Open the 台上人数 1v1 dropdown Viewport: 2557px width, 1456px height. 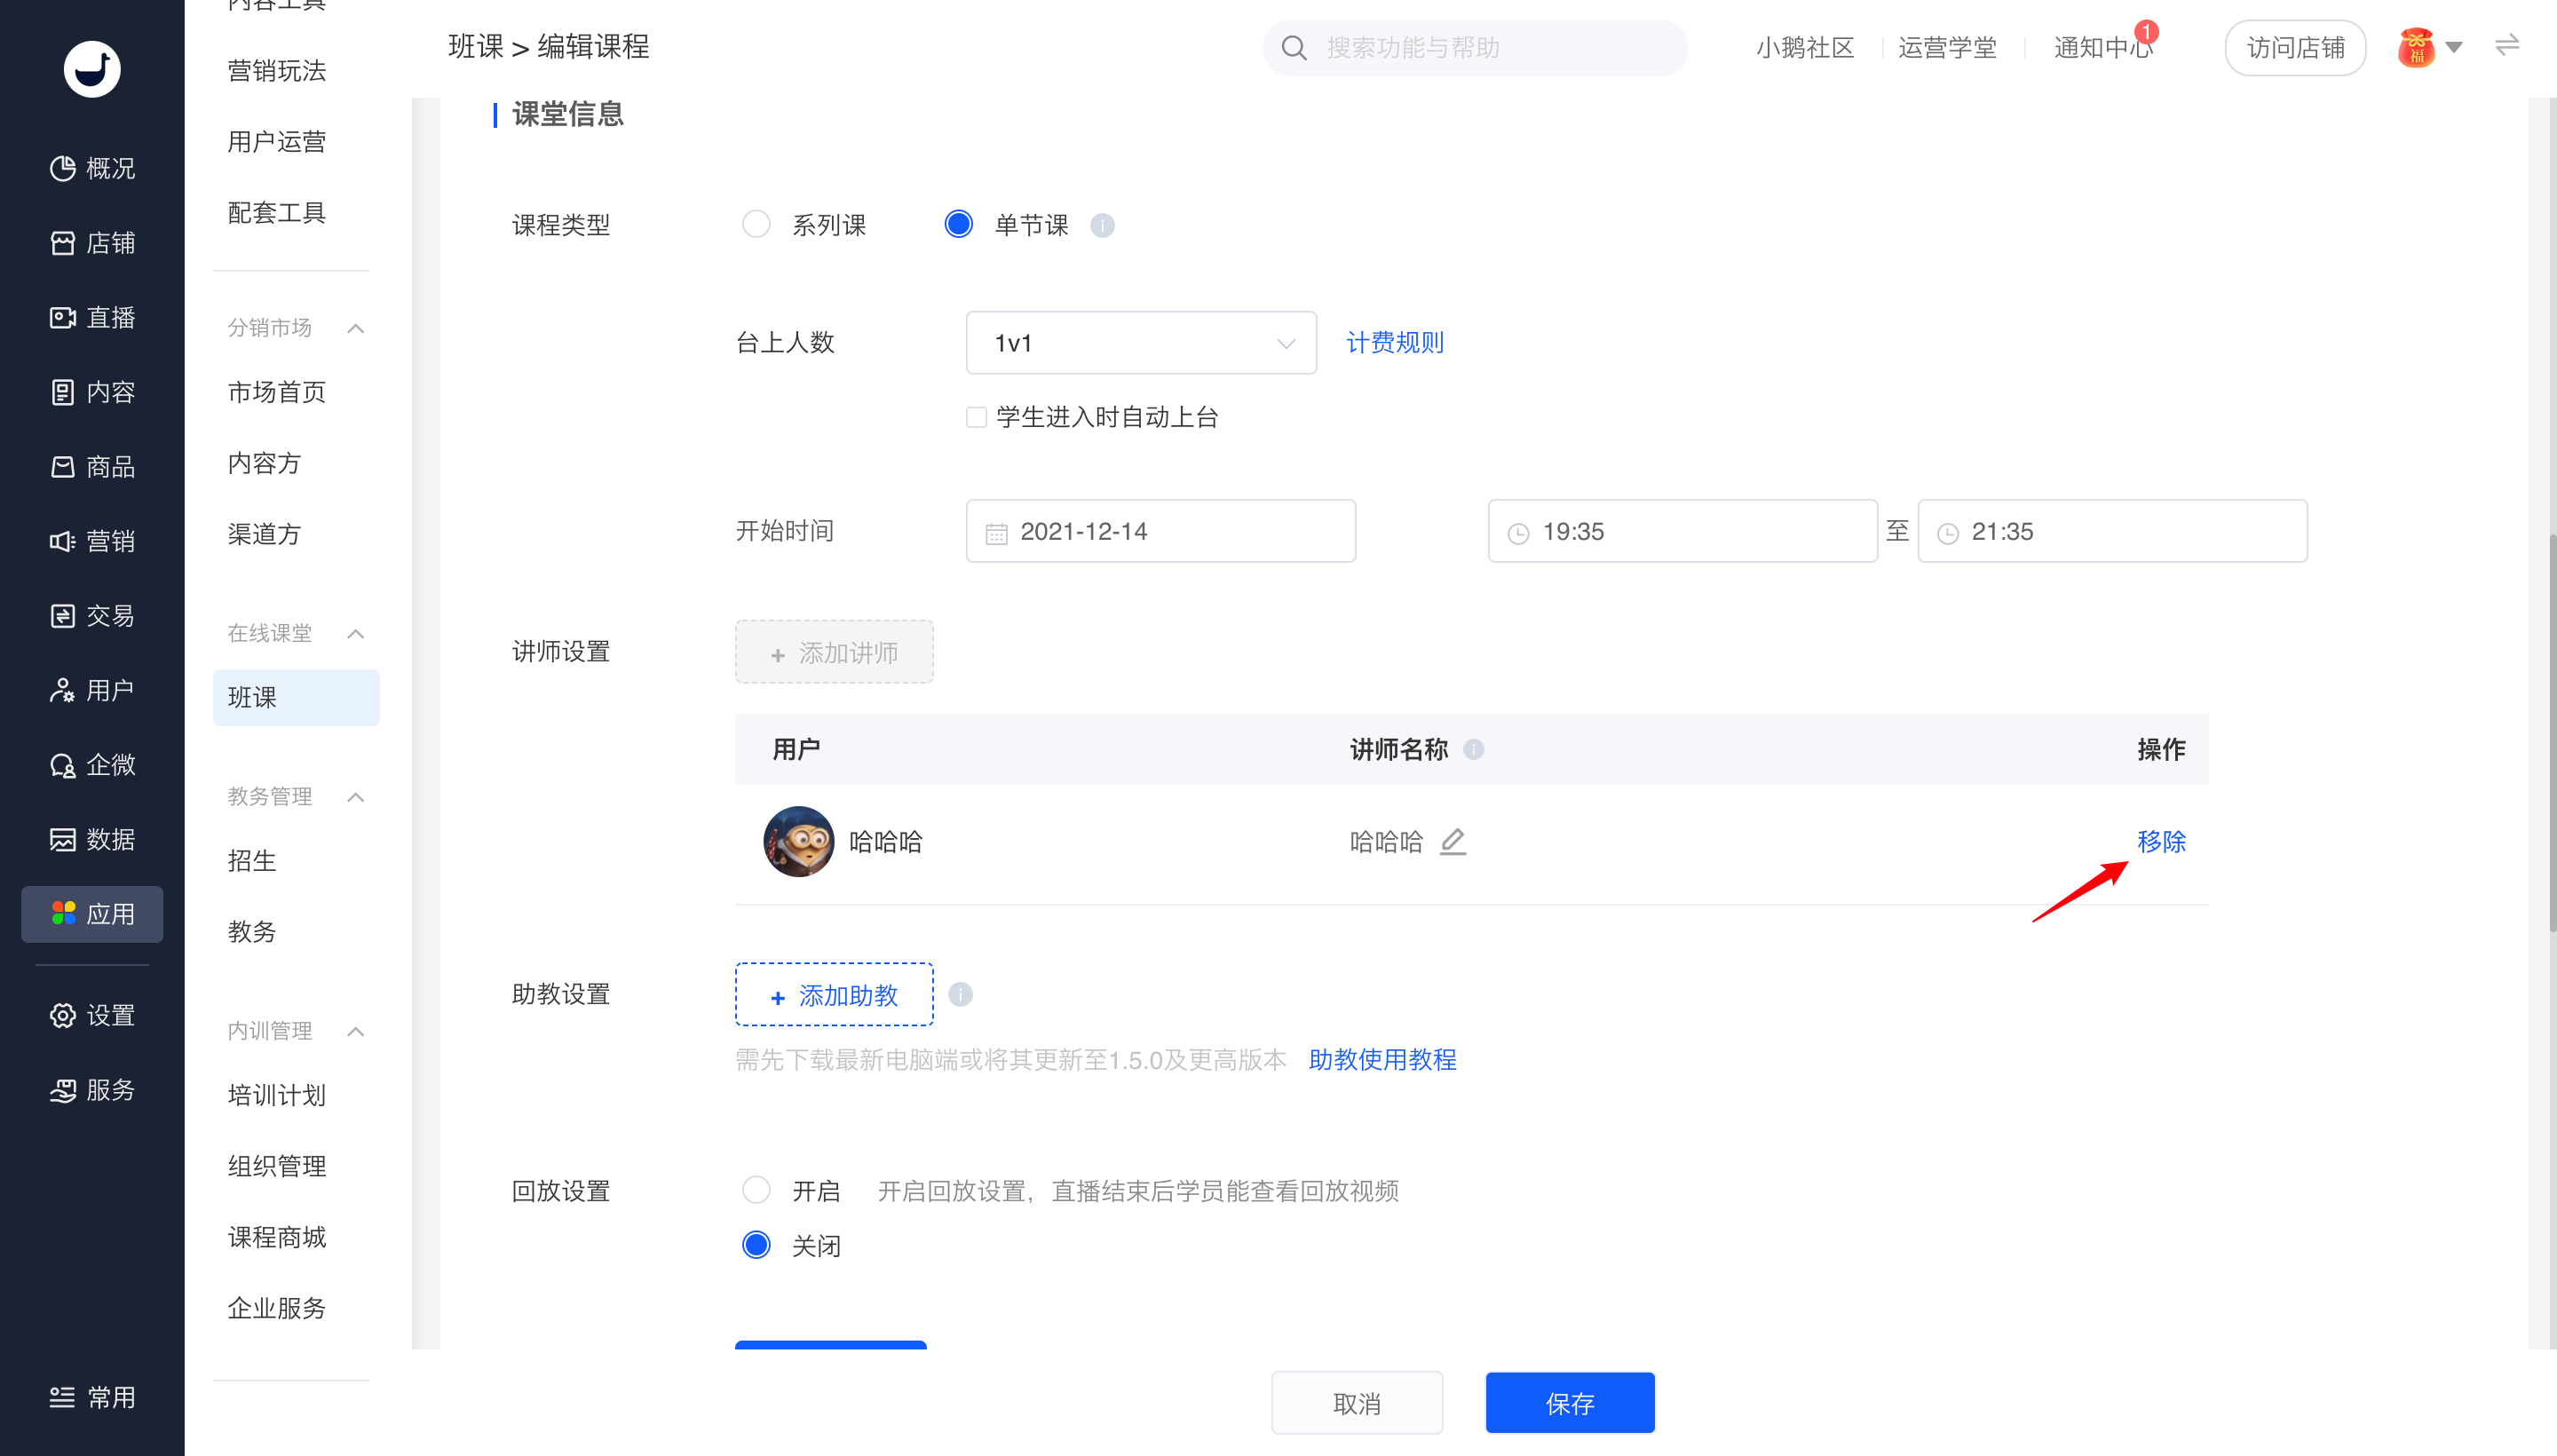(x=1141, y=343)
